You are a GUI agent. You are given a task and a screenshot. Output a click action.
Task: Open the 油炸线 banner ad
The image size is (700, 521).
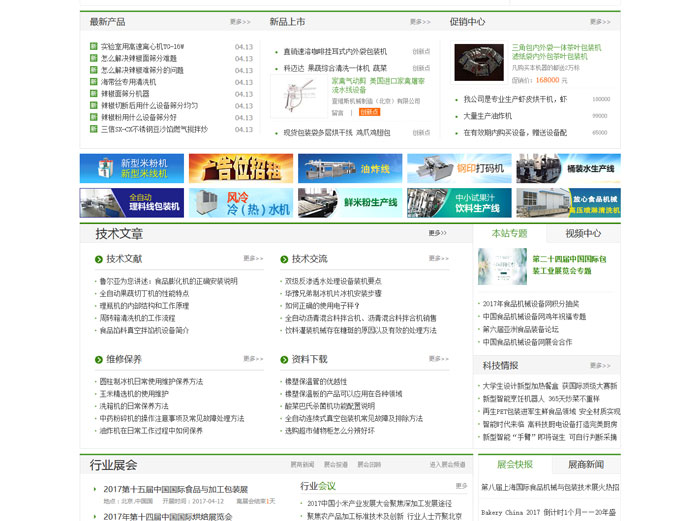[349, 168]
